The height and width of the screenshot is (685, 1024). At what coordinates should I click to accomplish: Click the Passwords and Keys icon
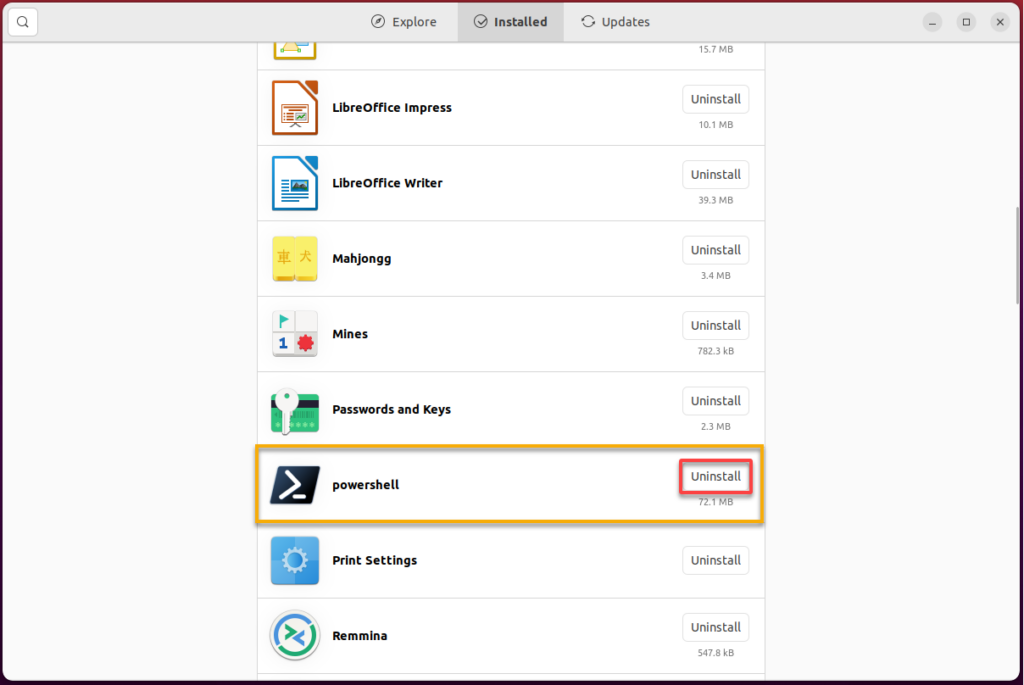click(x=294, y=409)
